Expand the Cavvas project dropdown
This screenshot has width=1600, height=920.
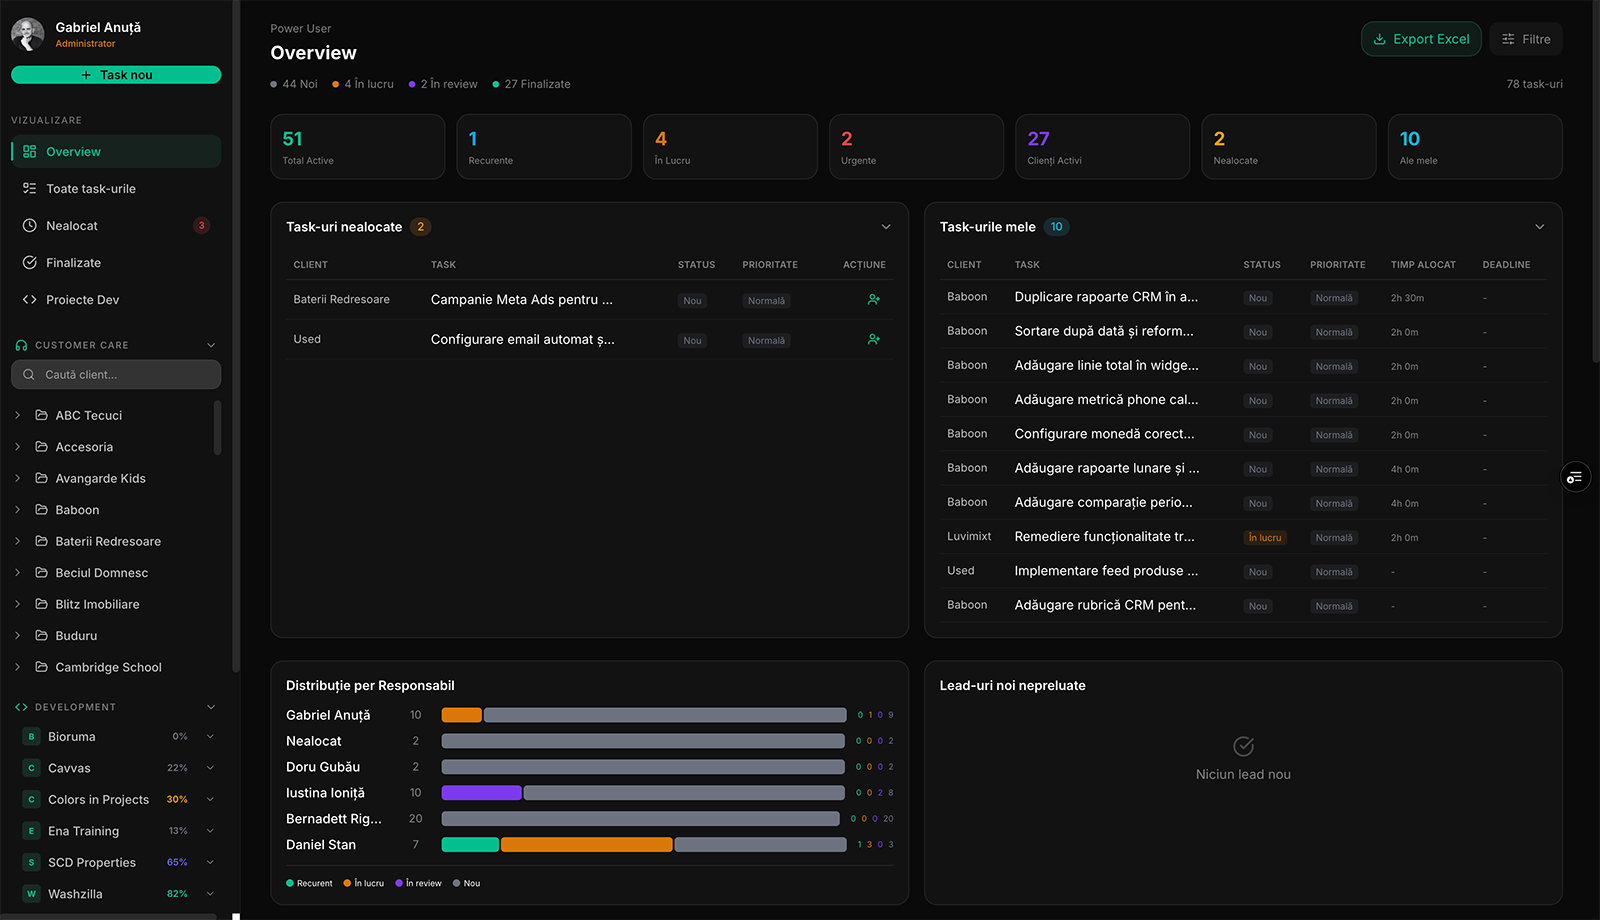[210, 768]
